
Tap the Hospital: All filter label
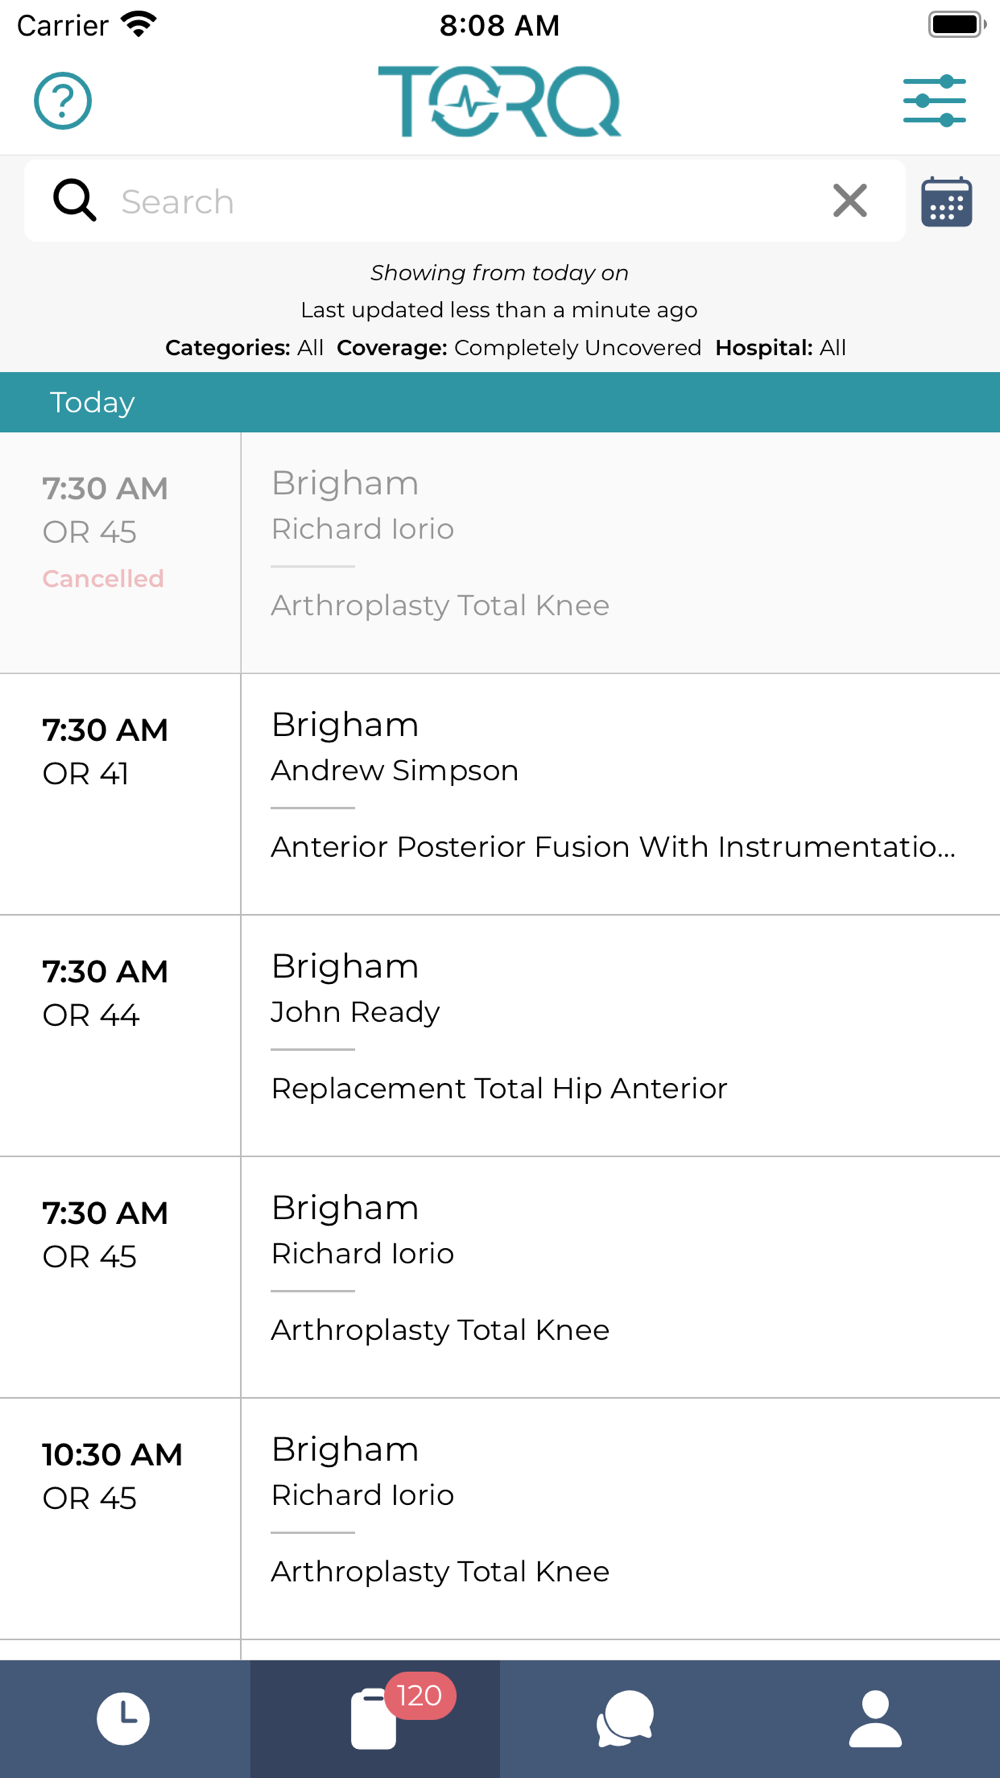tap(780, 348)
